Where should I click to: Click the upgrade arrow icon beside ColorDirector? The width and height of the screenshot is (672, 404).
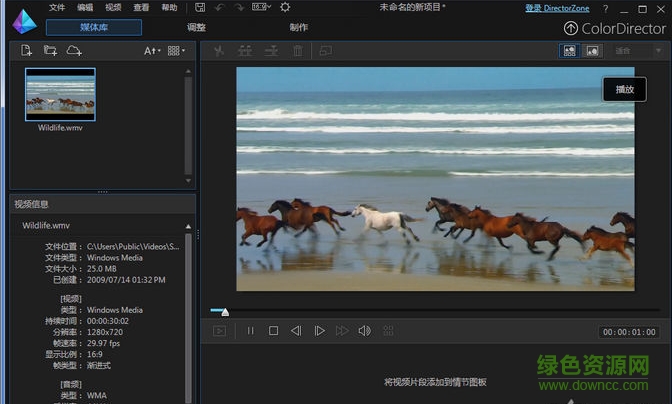[x=572, y=28]
